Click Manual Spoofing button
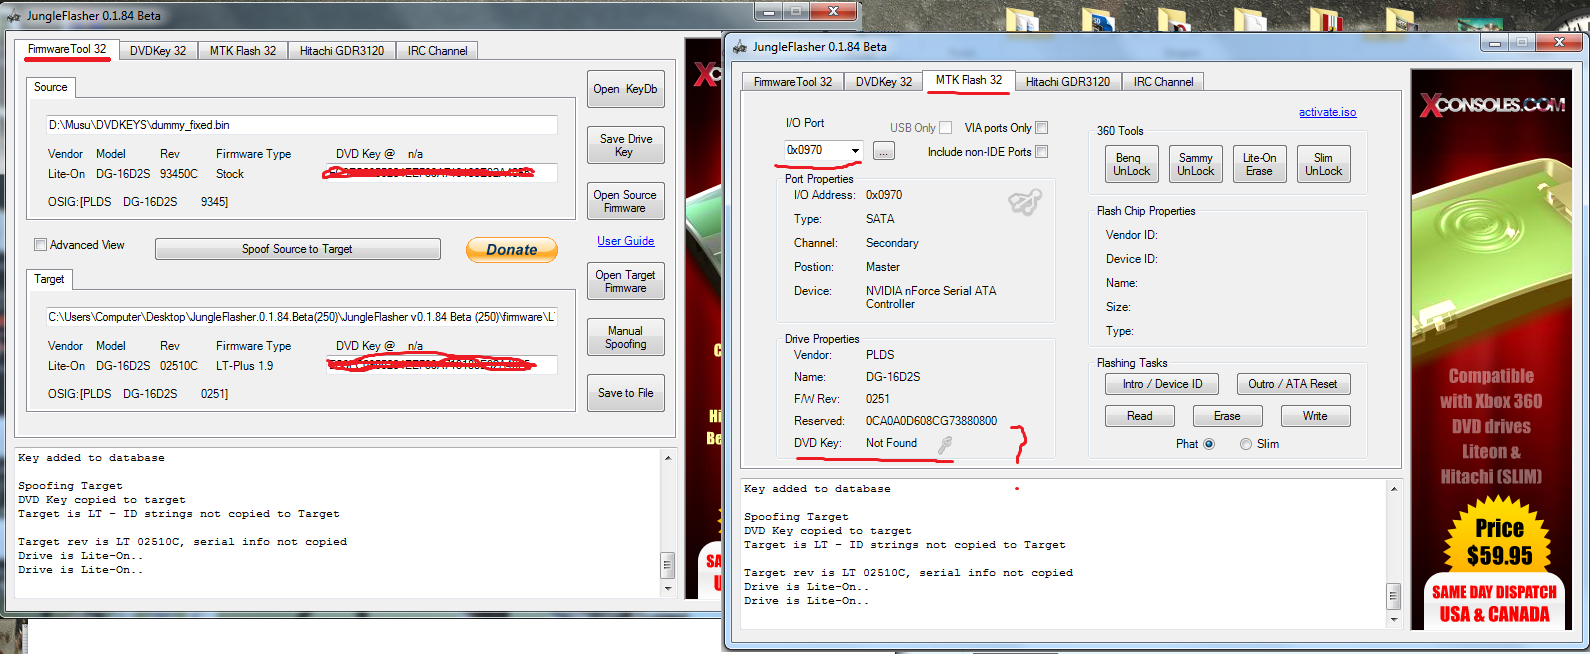1590x654 pixels. click(625, 337)
